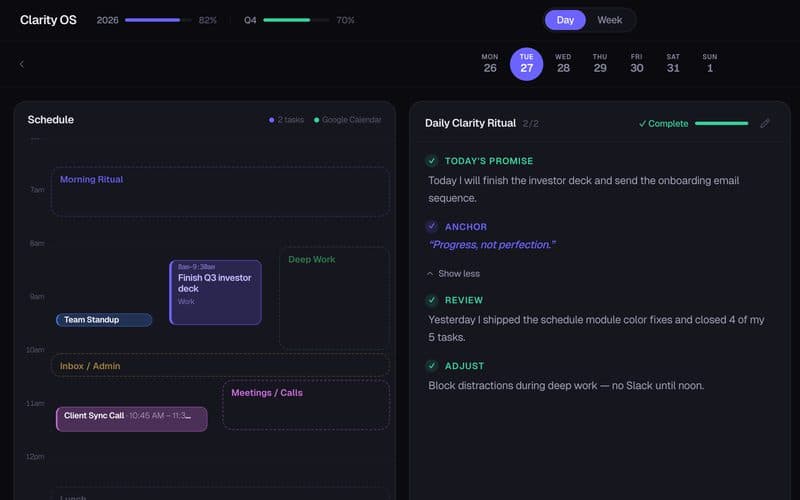Image resolution: width=800 pixels, height=500 pixels.
Task: Click the Adjust text about blocking distractions
Action: tap(566, 386)
